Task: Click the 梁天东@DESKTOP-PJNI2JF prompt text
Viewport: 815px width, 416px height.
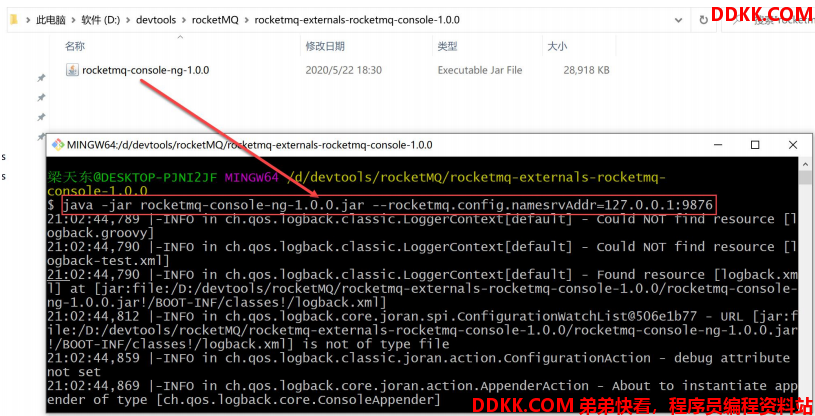Action: [x=132, y=177]
